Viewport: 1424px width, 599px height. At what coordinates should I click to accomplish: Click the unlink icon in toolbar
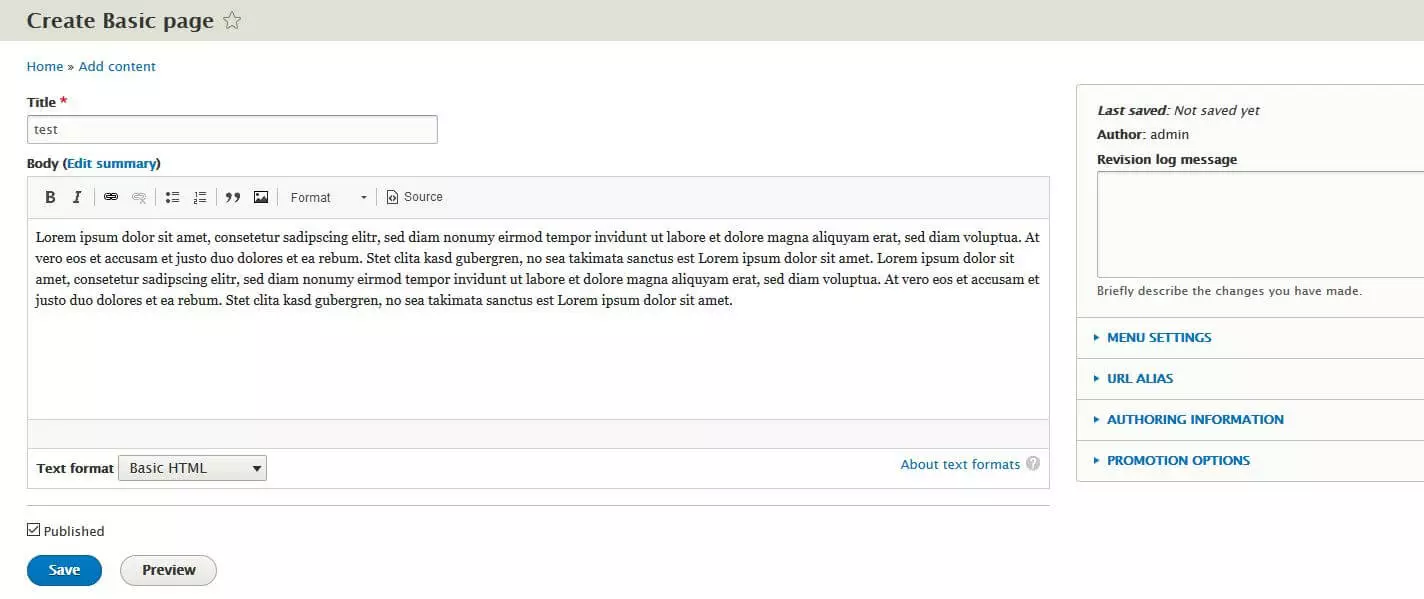pyautogui.click(x=139, y=197)
